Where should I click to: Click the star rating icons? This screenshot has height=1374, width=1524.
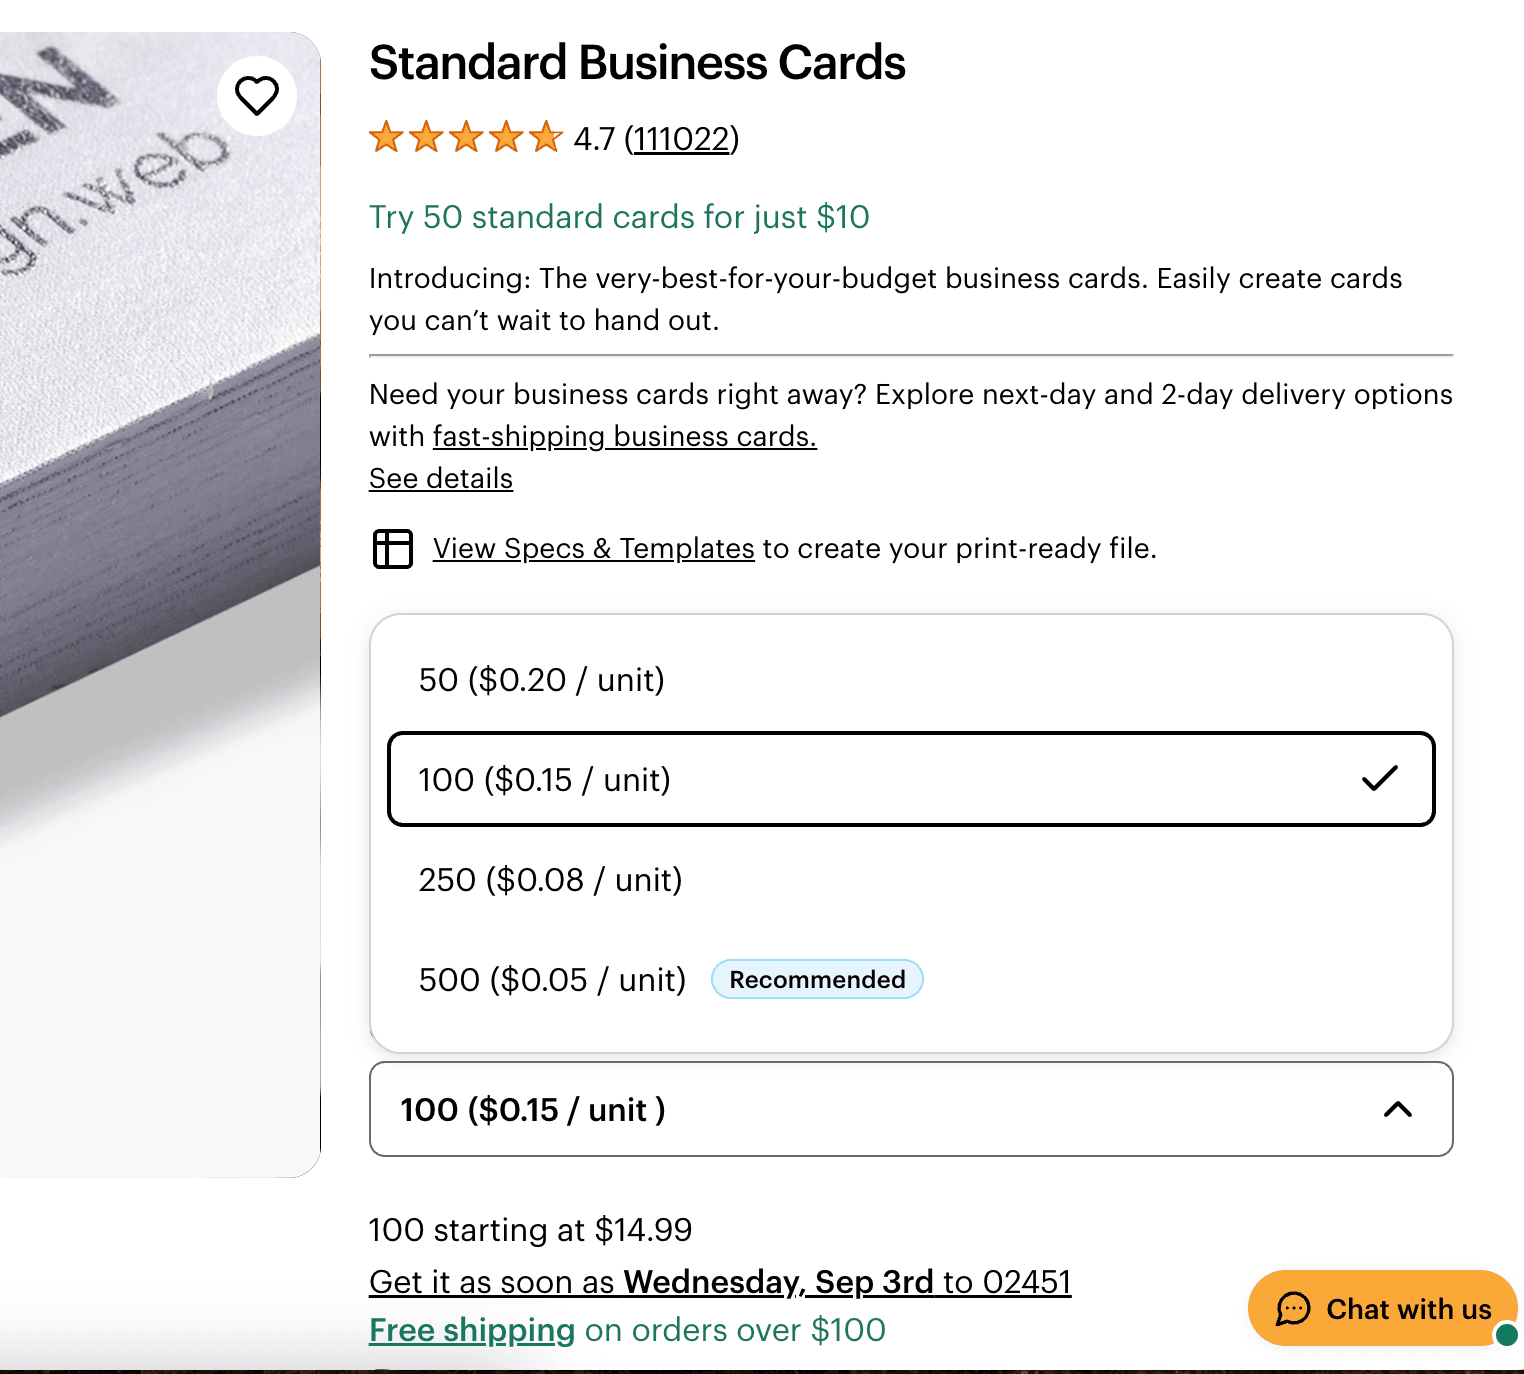[466, 137]
